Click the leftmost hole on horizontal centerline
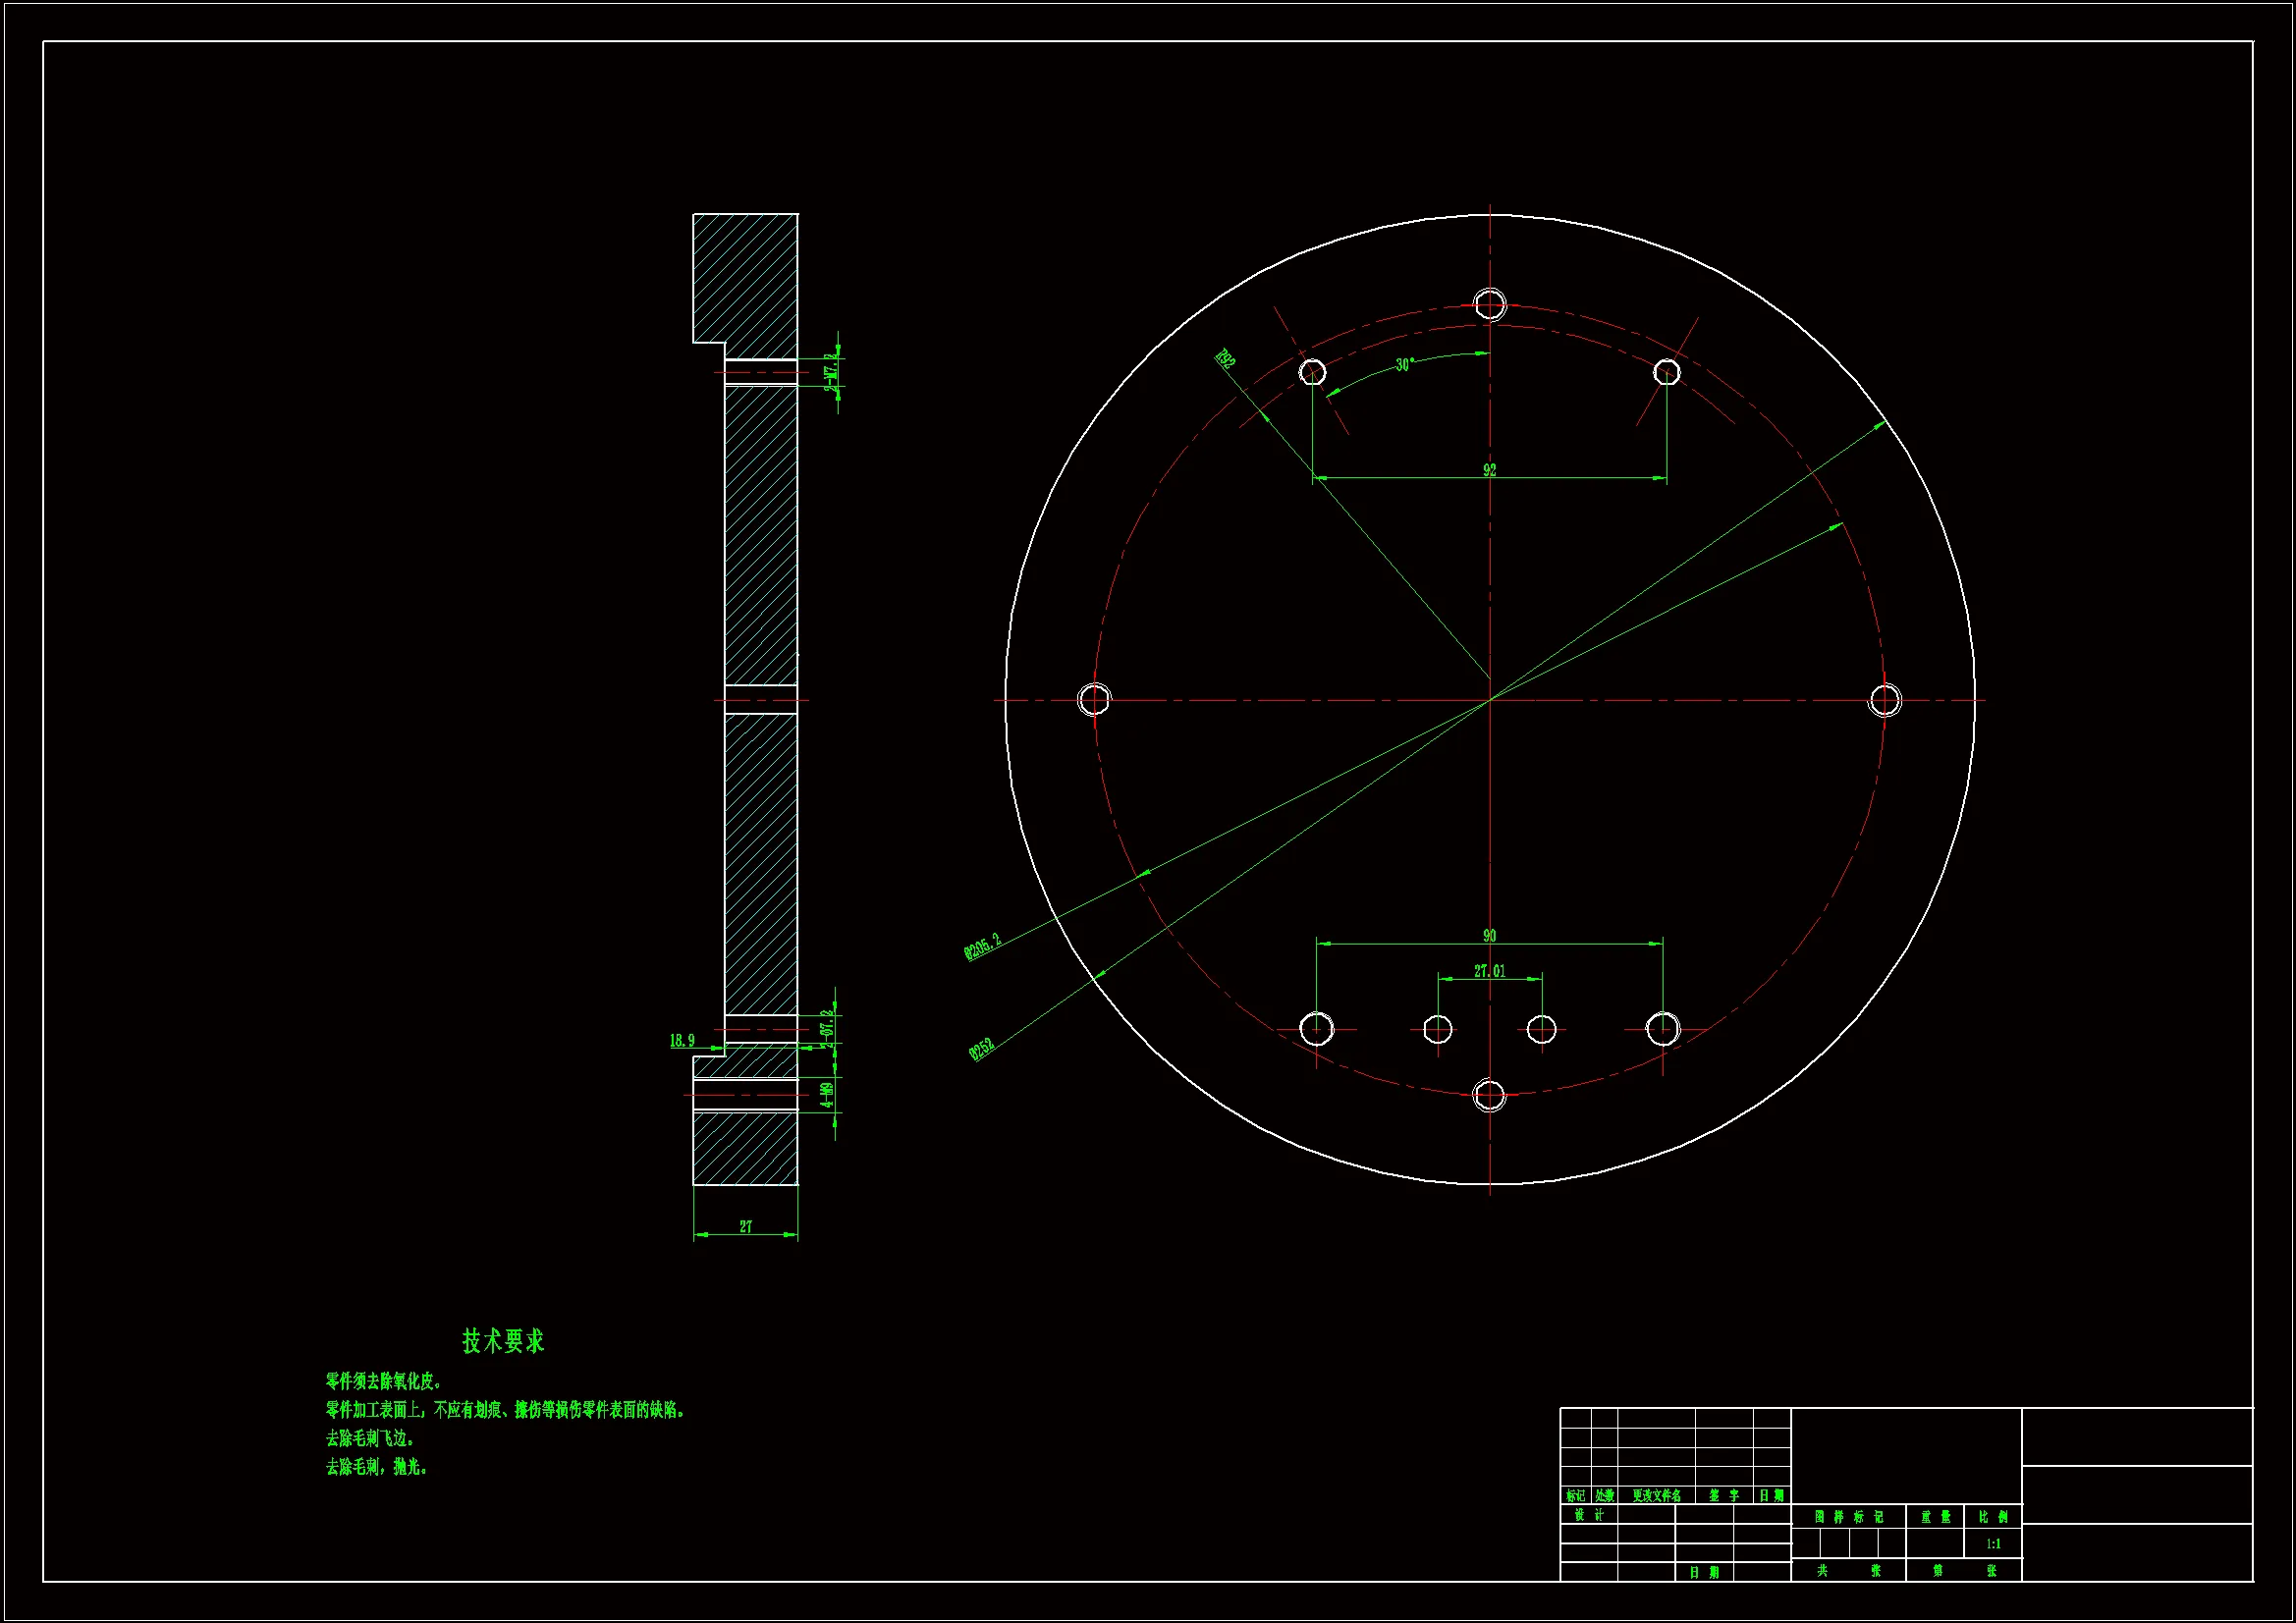Screen dimensions: 2296x1623 coord(1094,699)
